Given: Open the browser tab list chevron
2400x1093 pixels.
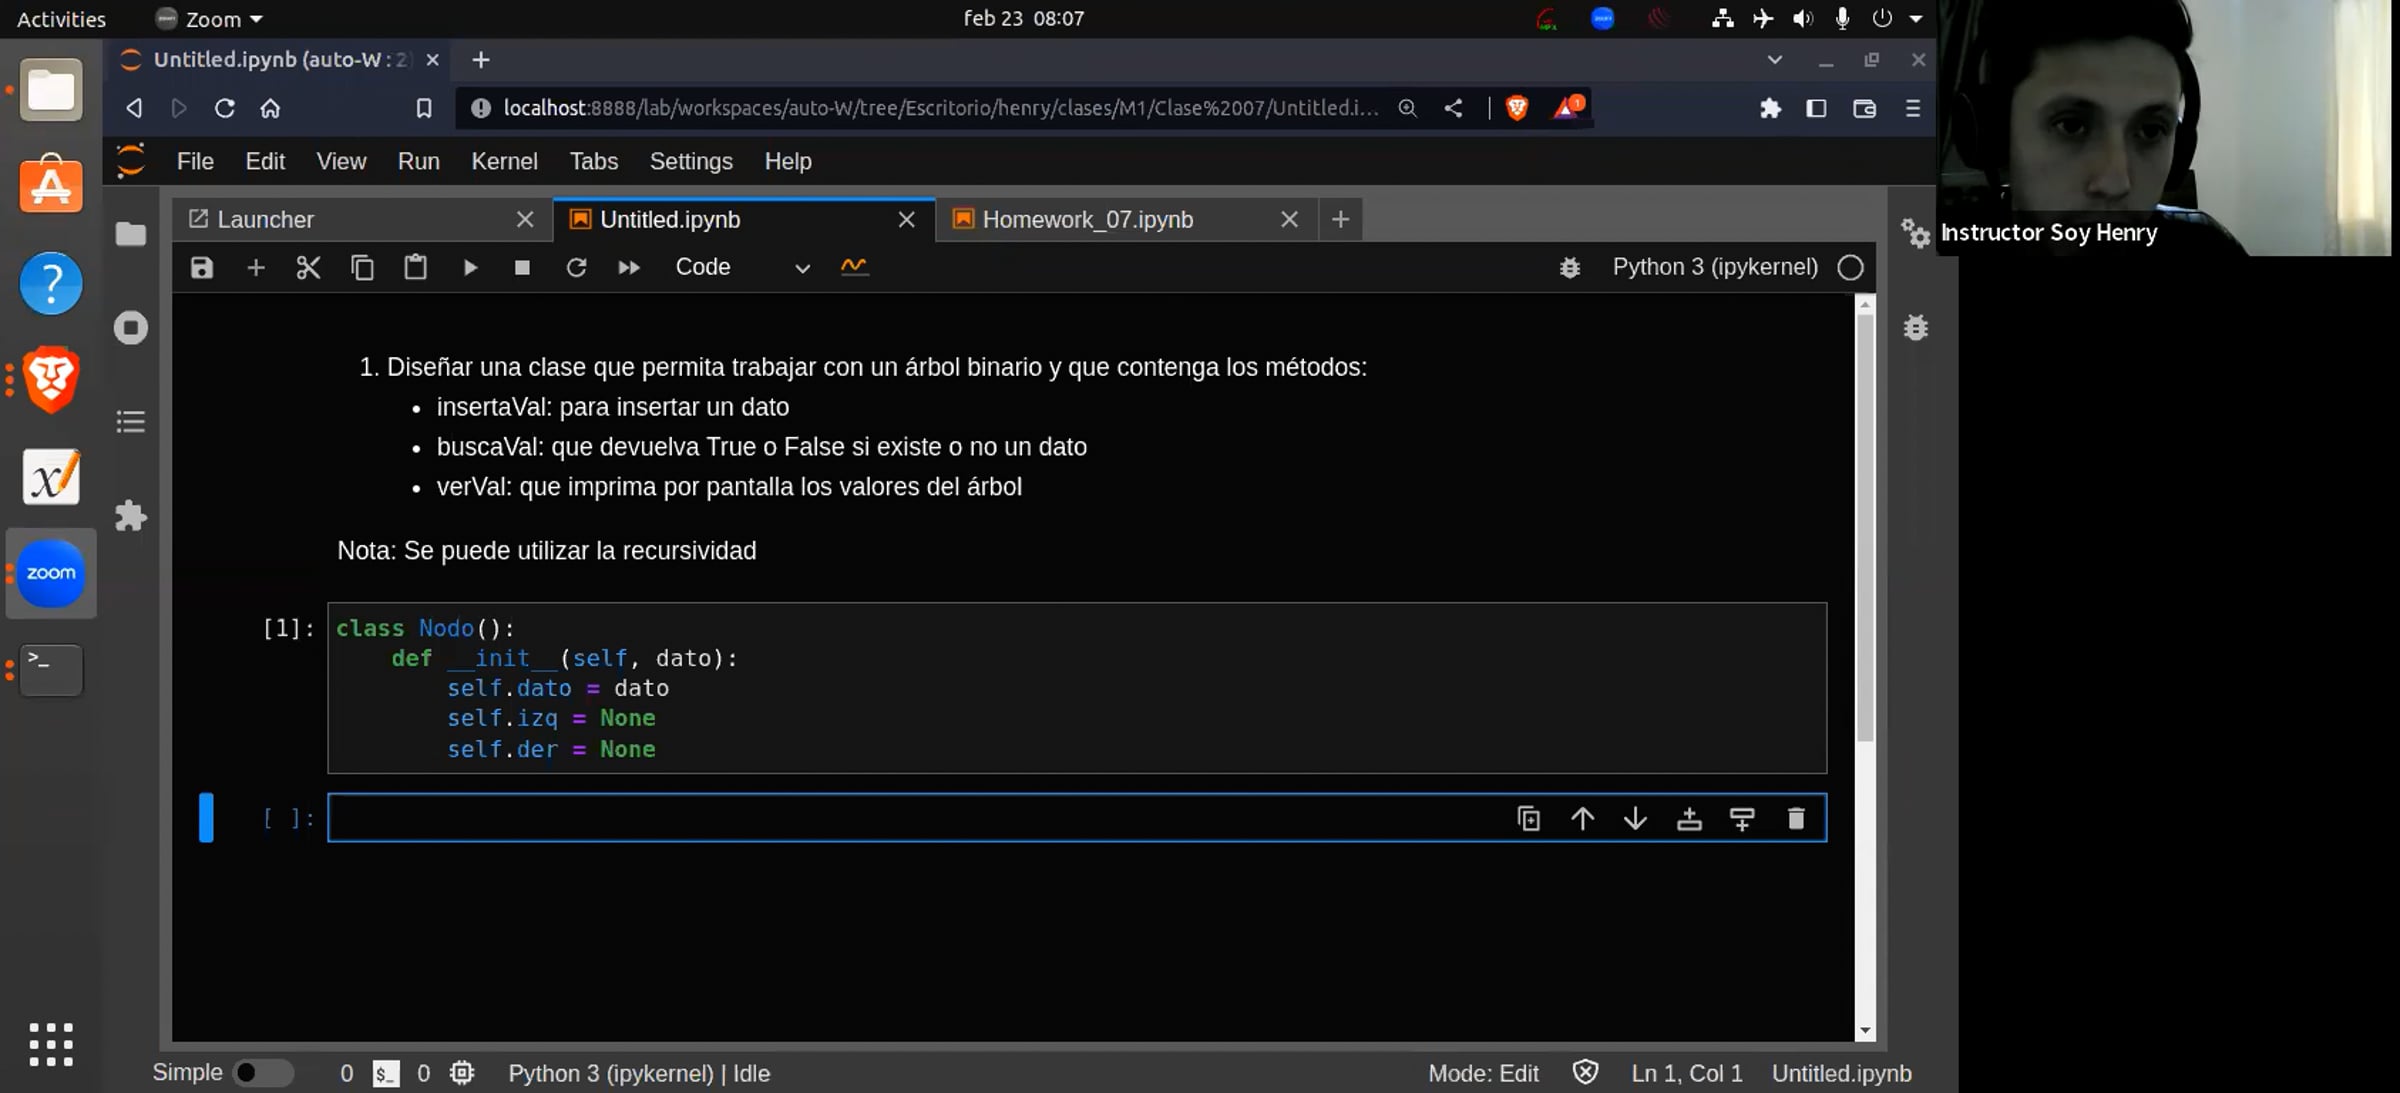Looking at the screenshot, I should 1774,60.
